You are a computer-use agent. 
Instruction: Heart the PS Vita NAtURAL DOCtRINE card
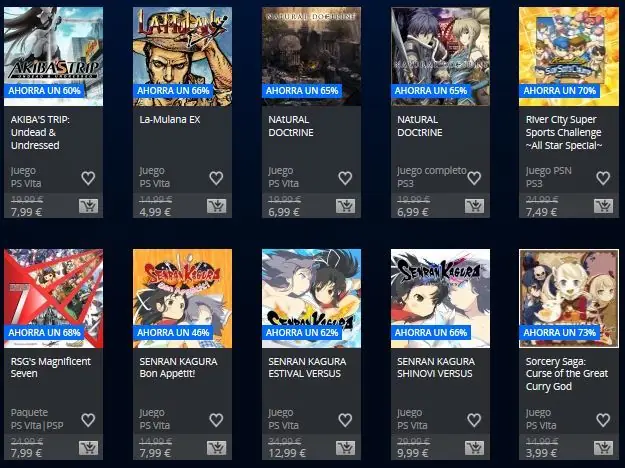tap(345, 178)
